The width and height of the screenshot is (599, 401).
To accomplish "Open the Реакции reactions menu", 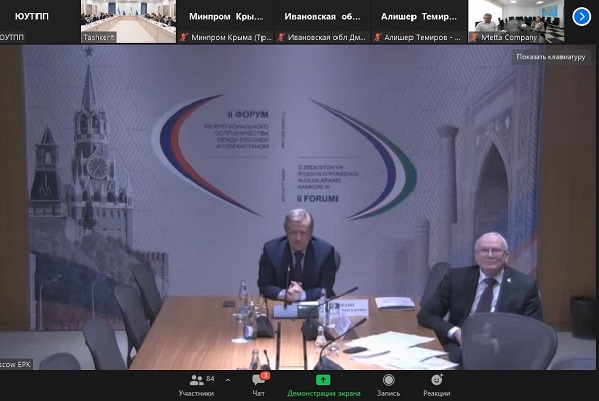I will (x=437, y=386).
